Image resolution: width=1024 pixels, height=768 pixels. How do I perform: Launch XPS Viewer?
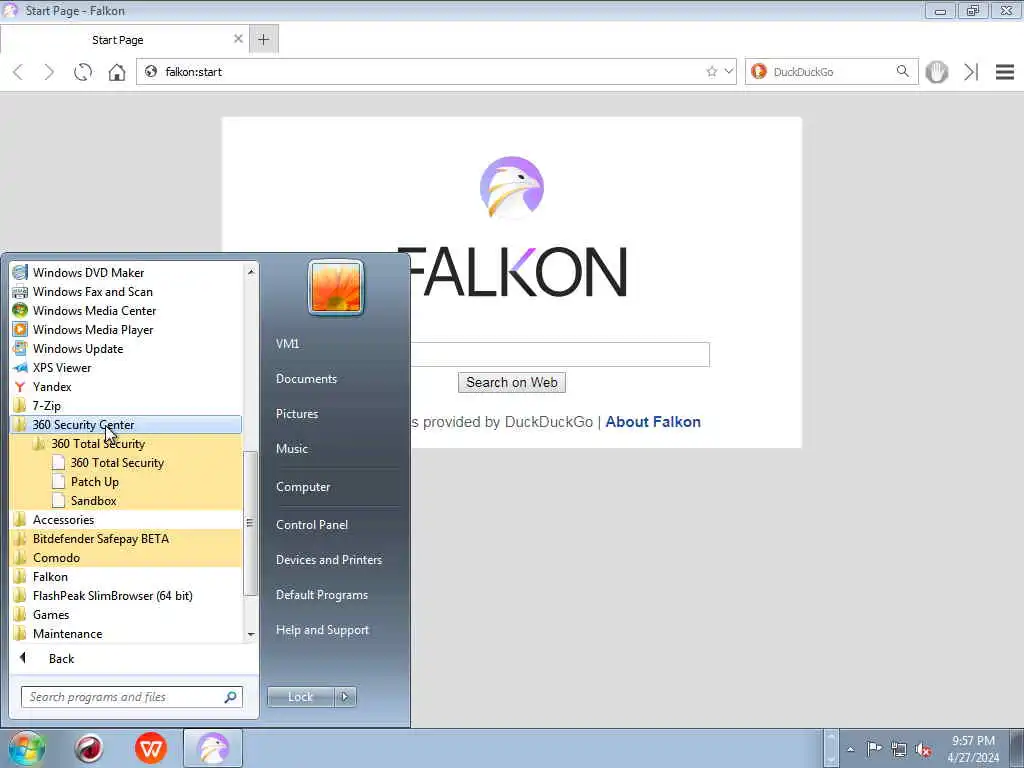(126, 368)
